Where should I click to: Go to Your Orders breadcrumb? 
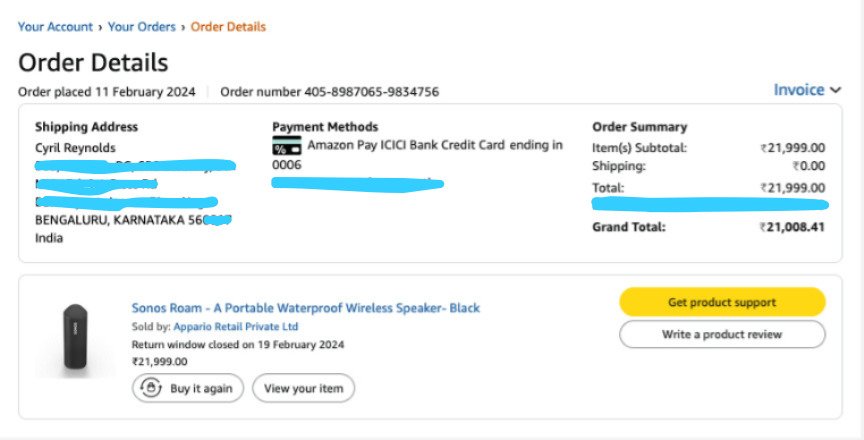click(142, 26)
